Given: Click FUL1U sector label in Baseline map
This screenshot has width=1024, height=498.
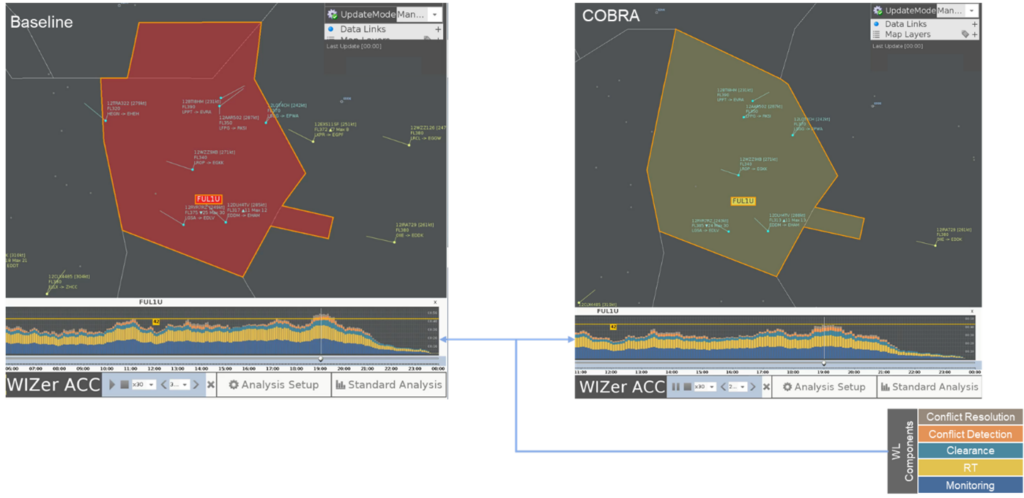Looking at the screenshot, I should [208, 198].
